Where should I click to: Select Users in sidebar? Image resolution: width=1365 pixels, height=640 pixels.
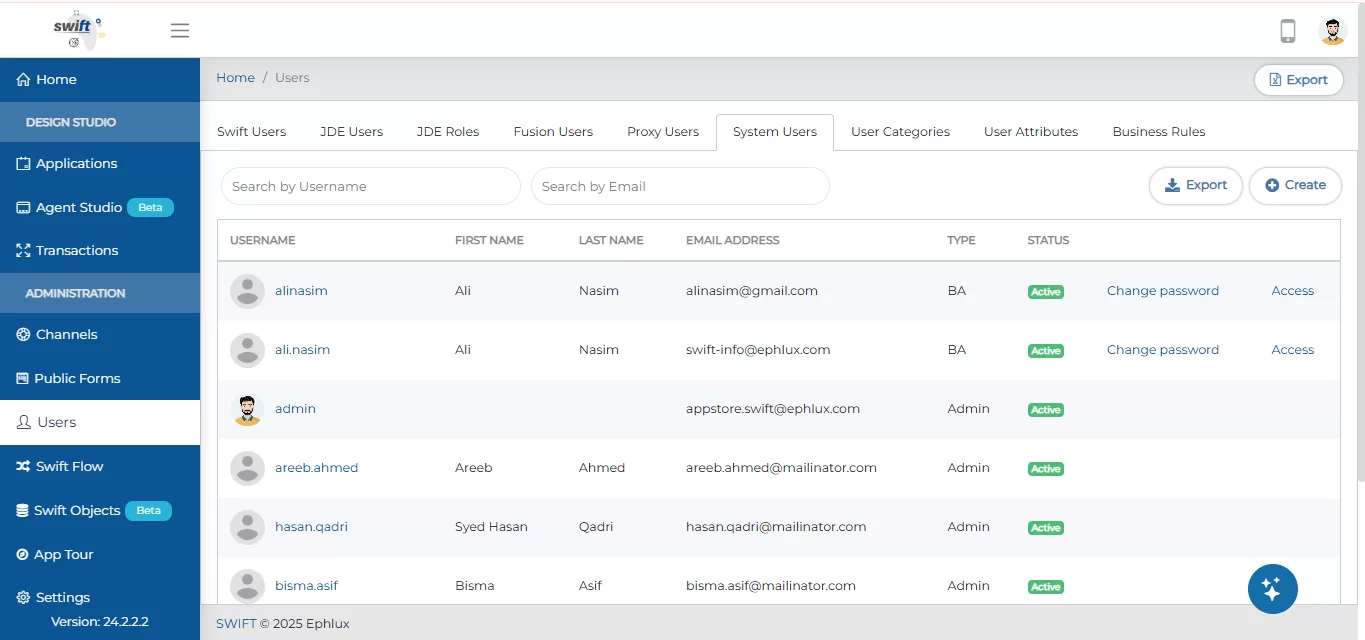pyautogui.click(x=100, y=422)
